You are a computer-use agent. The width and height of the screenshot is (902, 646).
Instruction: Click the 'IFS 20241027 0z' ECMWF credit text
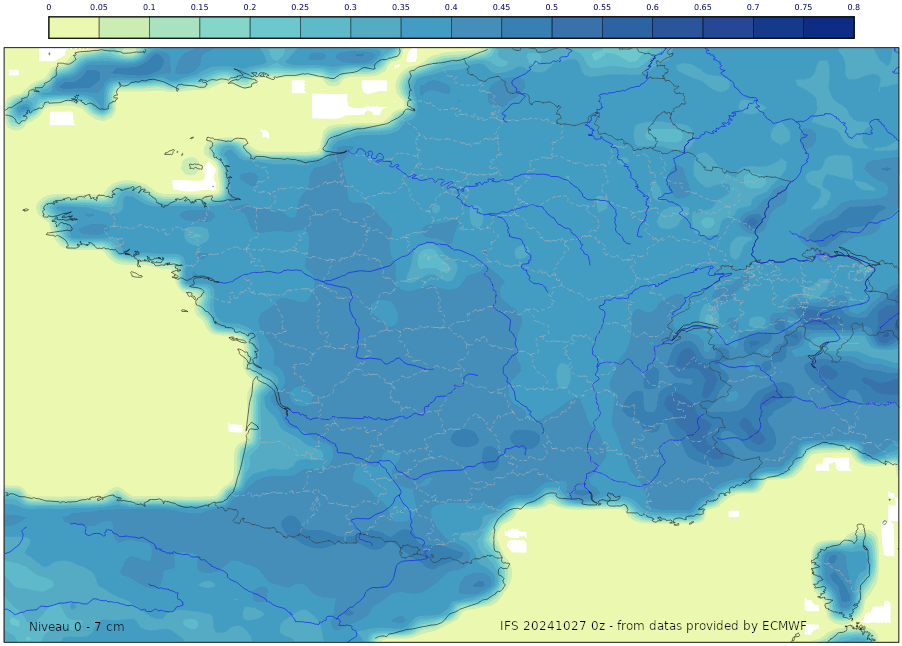(653, 625)
